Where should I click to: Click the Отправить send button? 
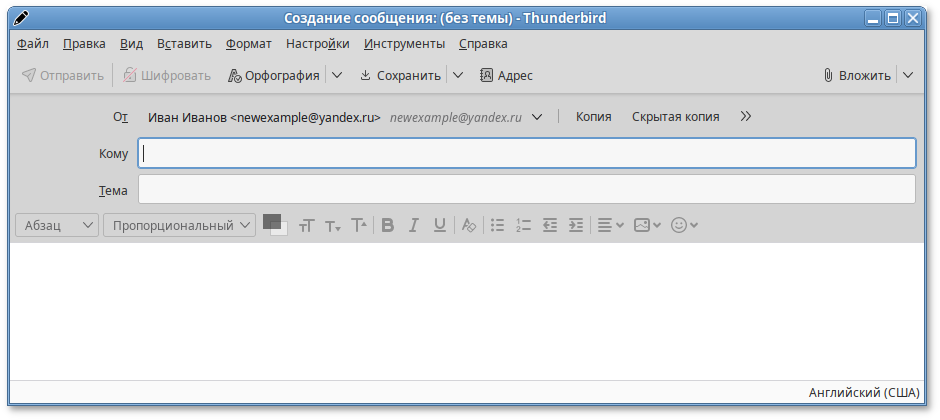[x=63, y=75]
